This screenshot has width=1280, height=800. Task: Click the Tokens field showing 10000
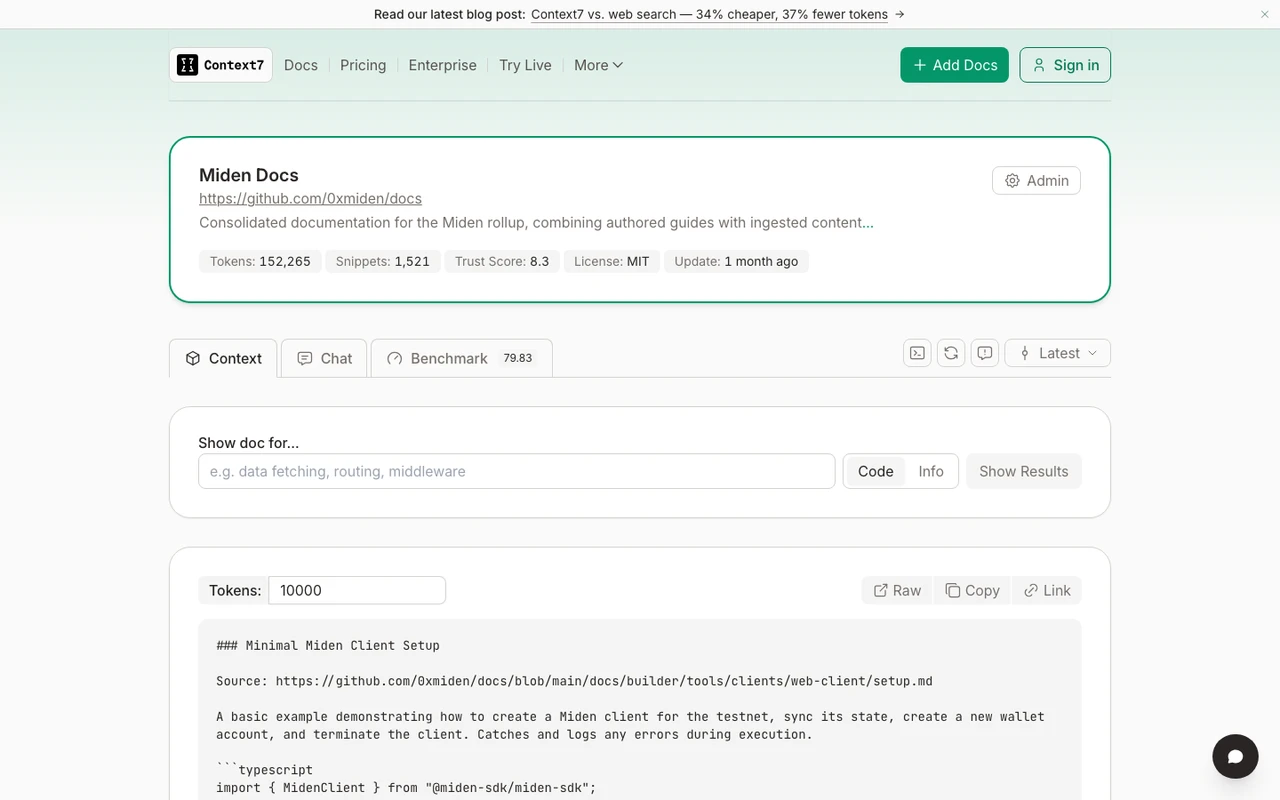(357, 590)
